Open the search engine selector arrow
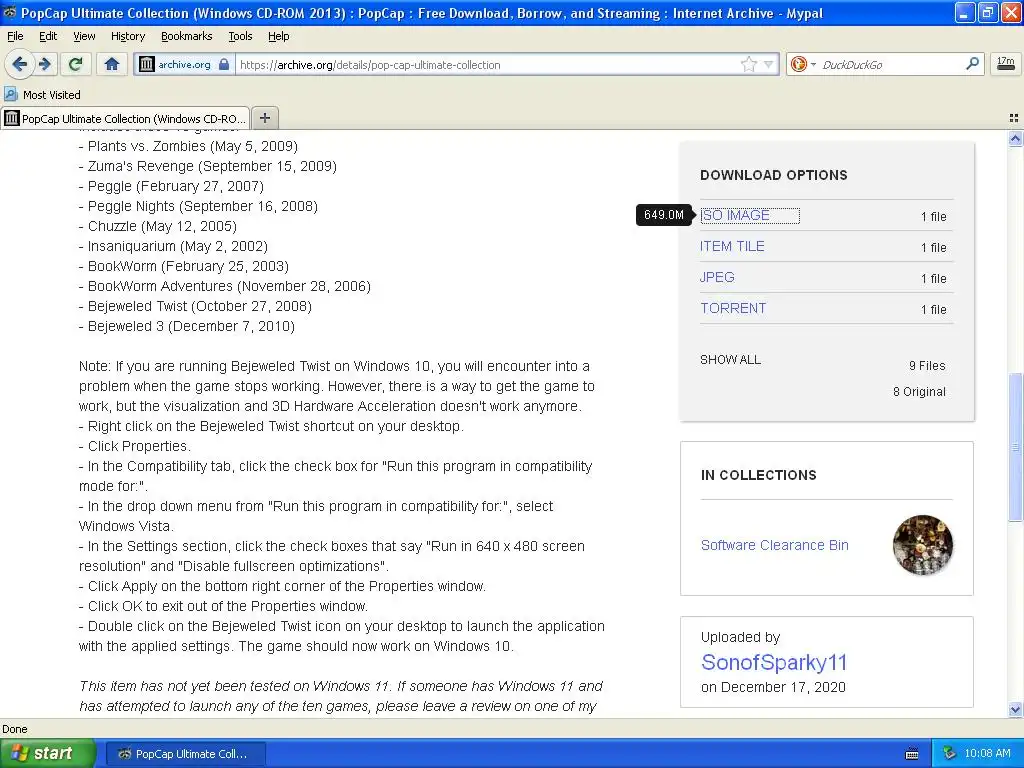Image resolution: width=1024 pixels, height=768 pixels. tap(813, 65)
